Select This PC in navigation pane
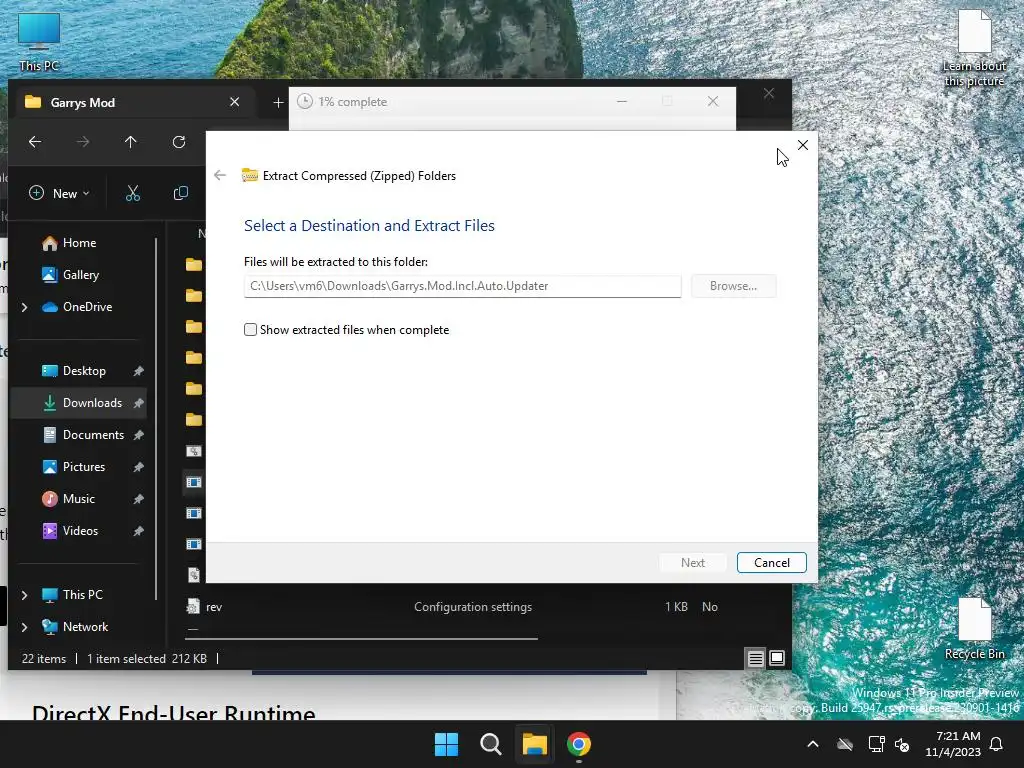The image size is (1024, 768). click(x=82, y=595)
